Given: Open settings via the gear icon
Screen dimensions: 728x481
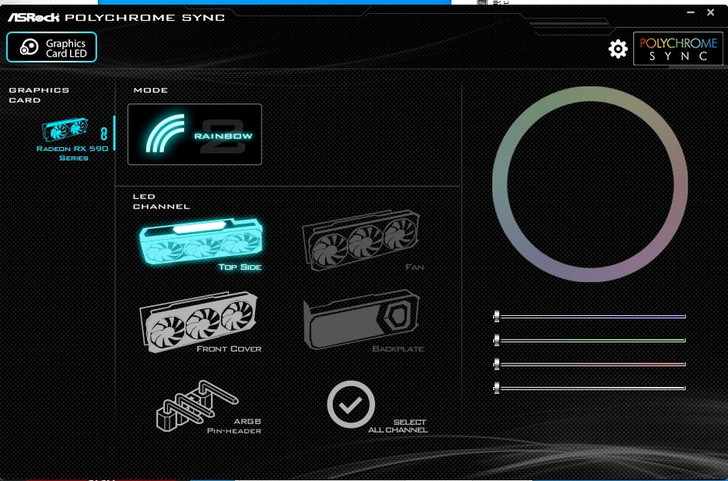Looking at the screenshot, I should click(x=618, y=49).
